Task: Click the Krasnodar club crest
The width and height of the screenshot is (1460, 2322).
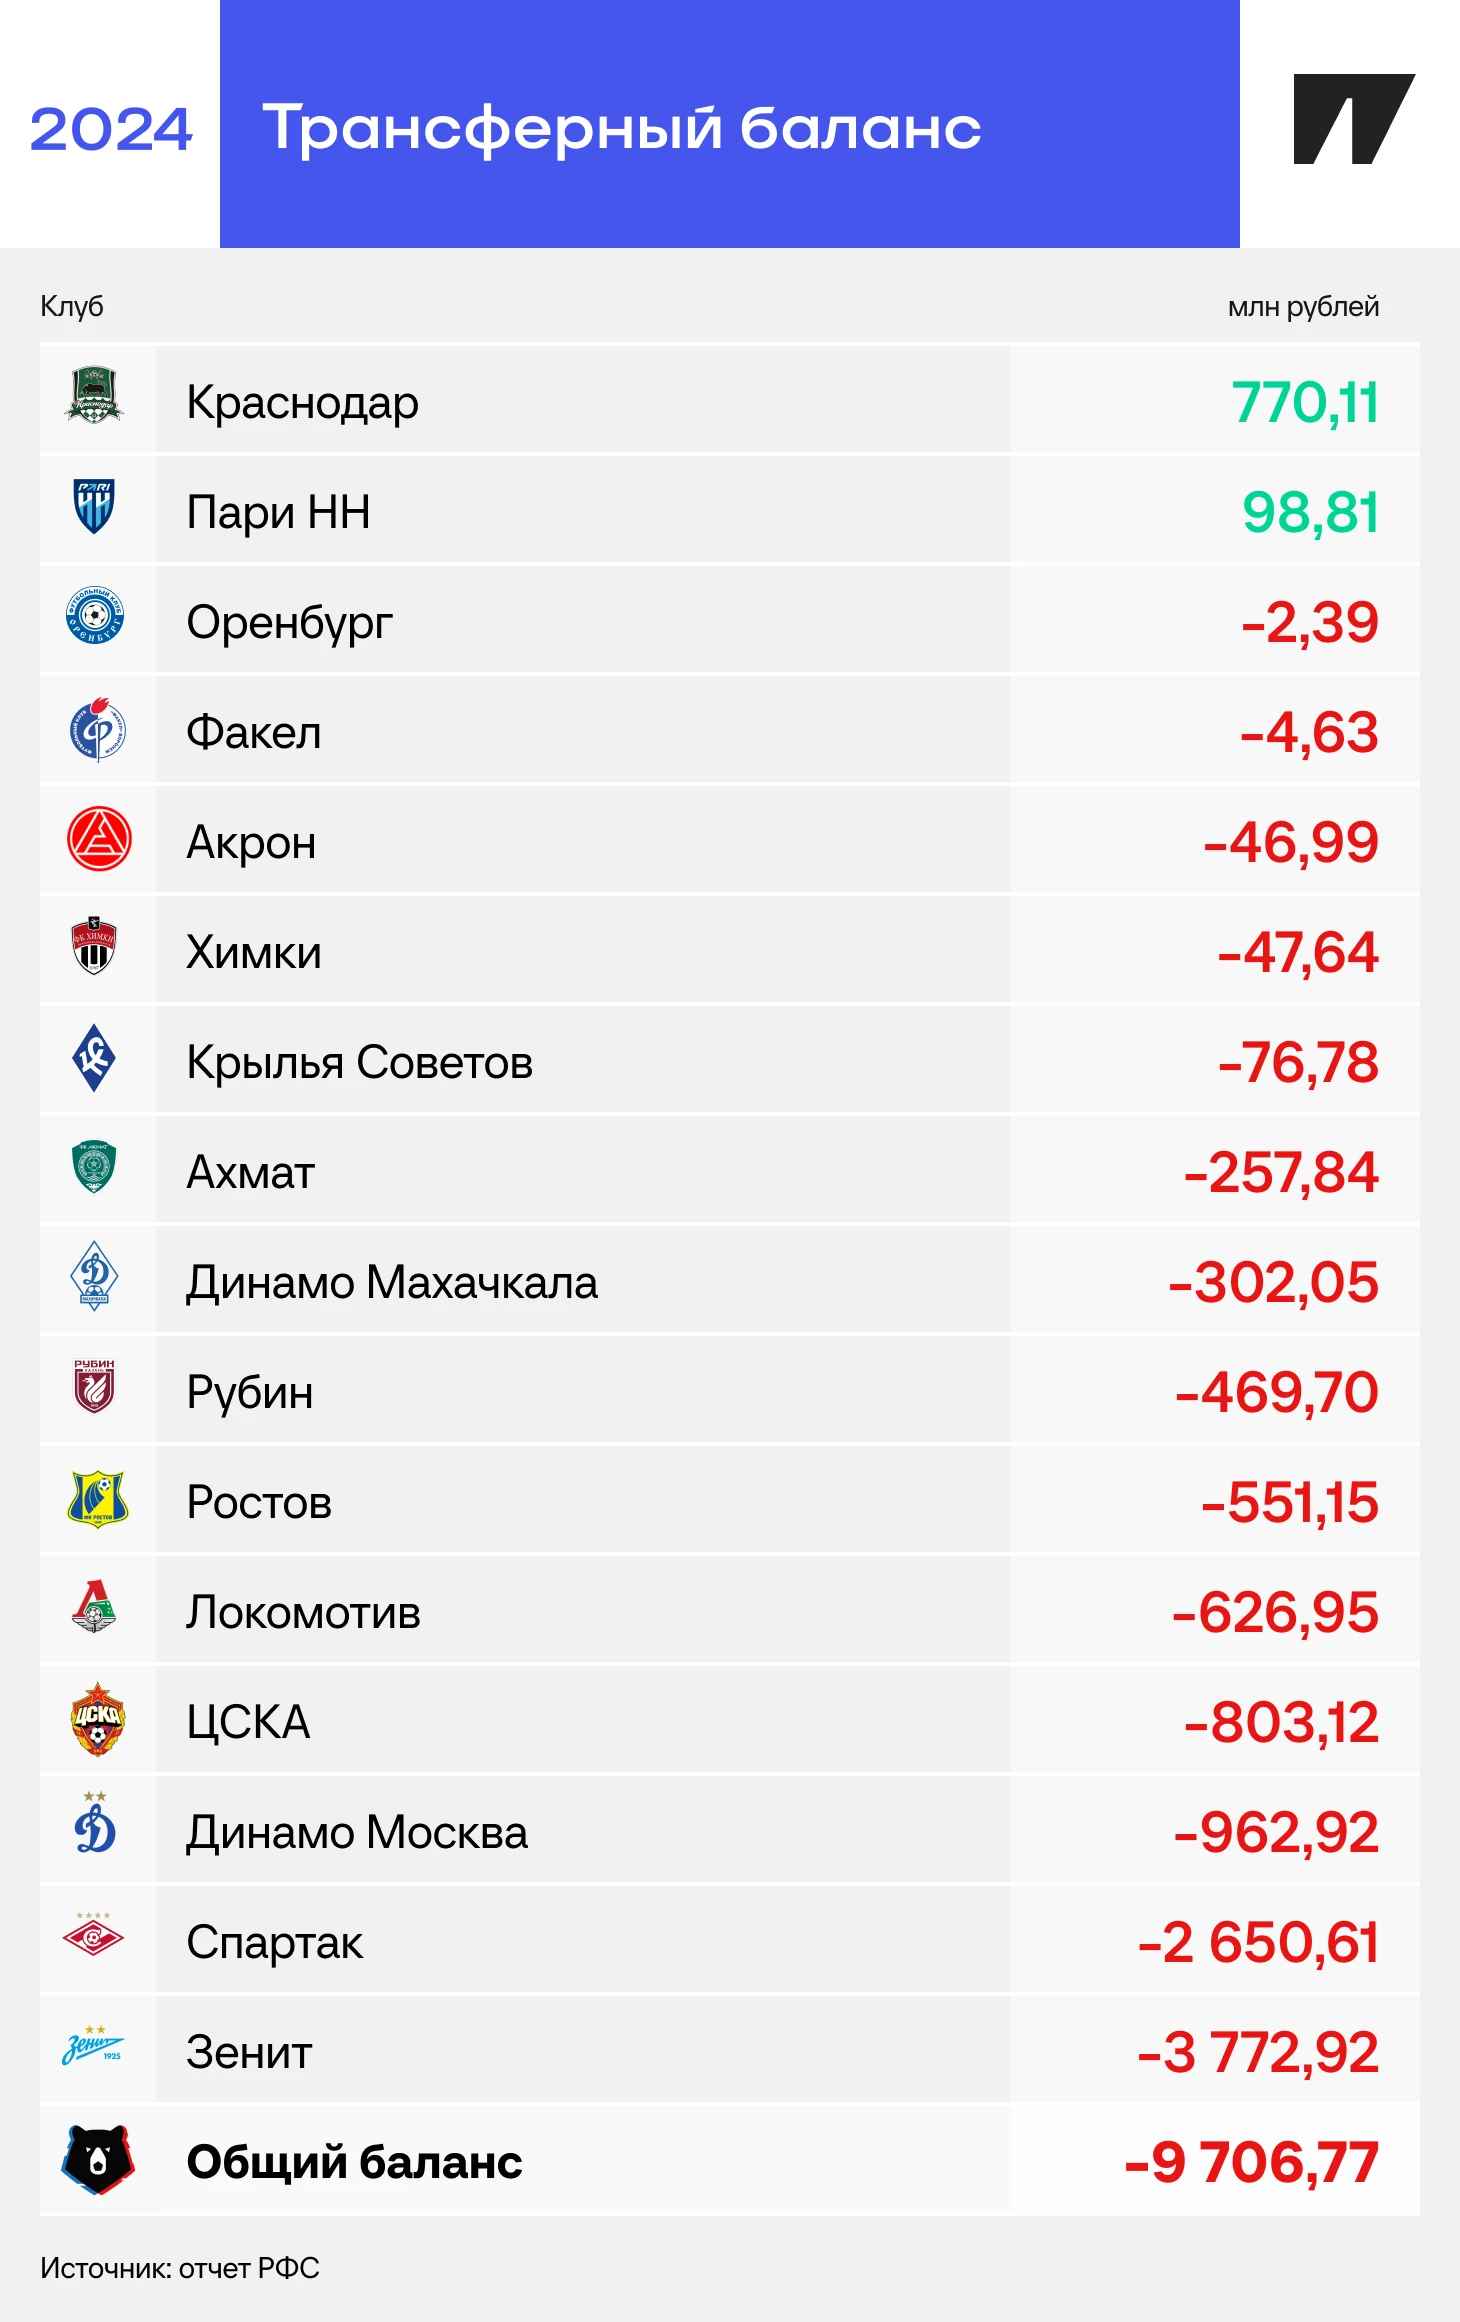Action: (94, 396)
